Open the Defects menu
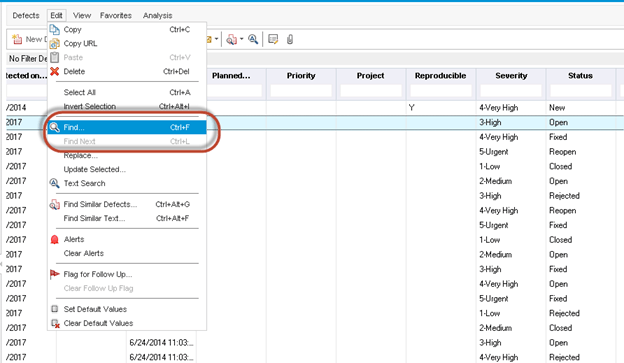Screen dimensions: 624x363 (x=26, y=16)
